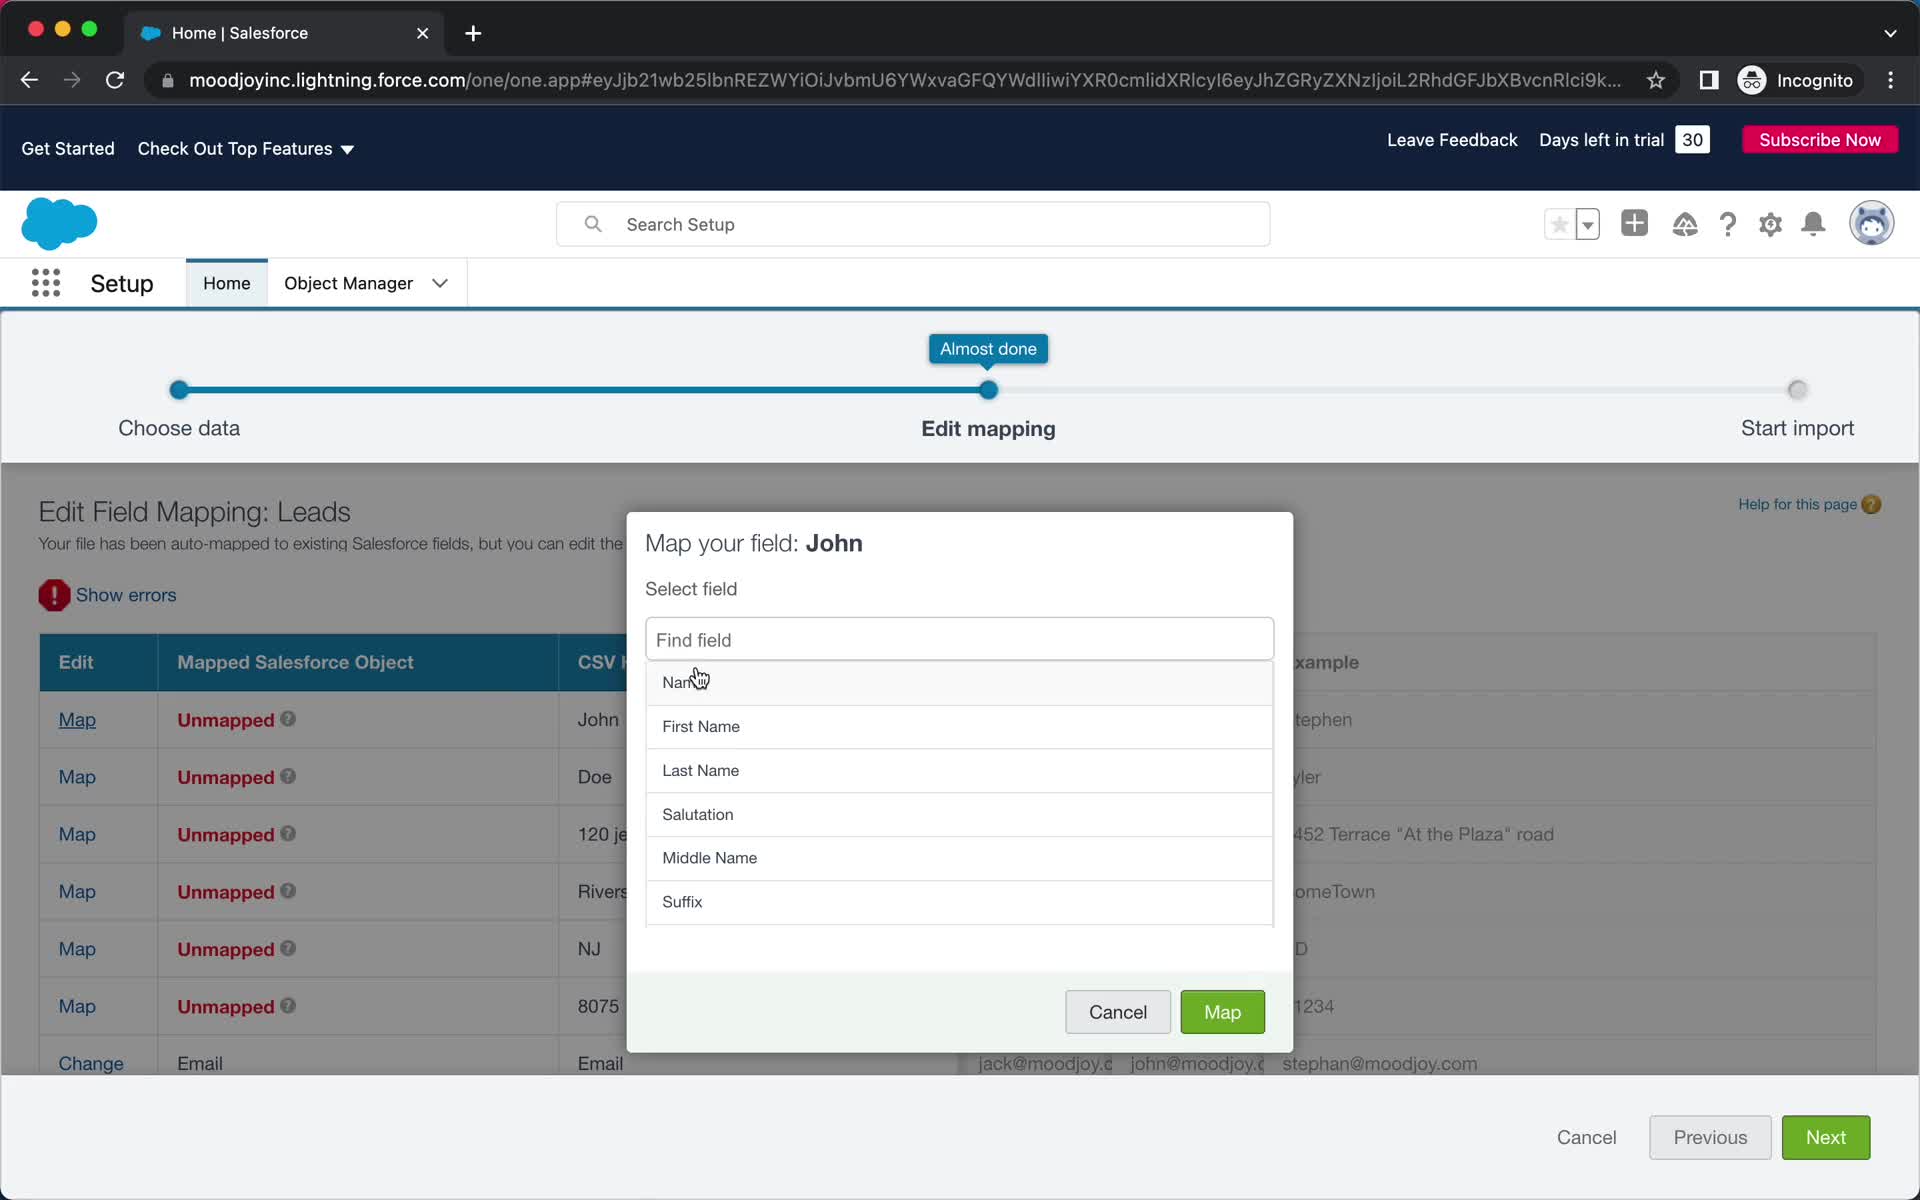The image size is (1920, 1200).
Task: Select Last Name from the field list
Action: click(x=959, y=771)
